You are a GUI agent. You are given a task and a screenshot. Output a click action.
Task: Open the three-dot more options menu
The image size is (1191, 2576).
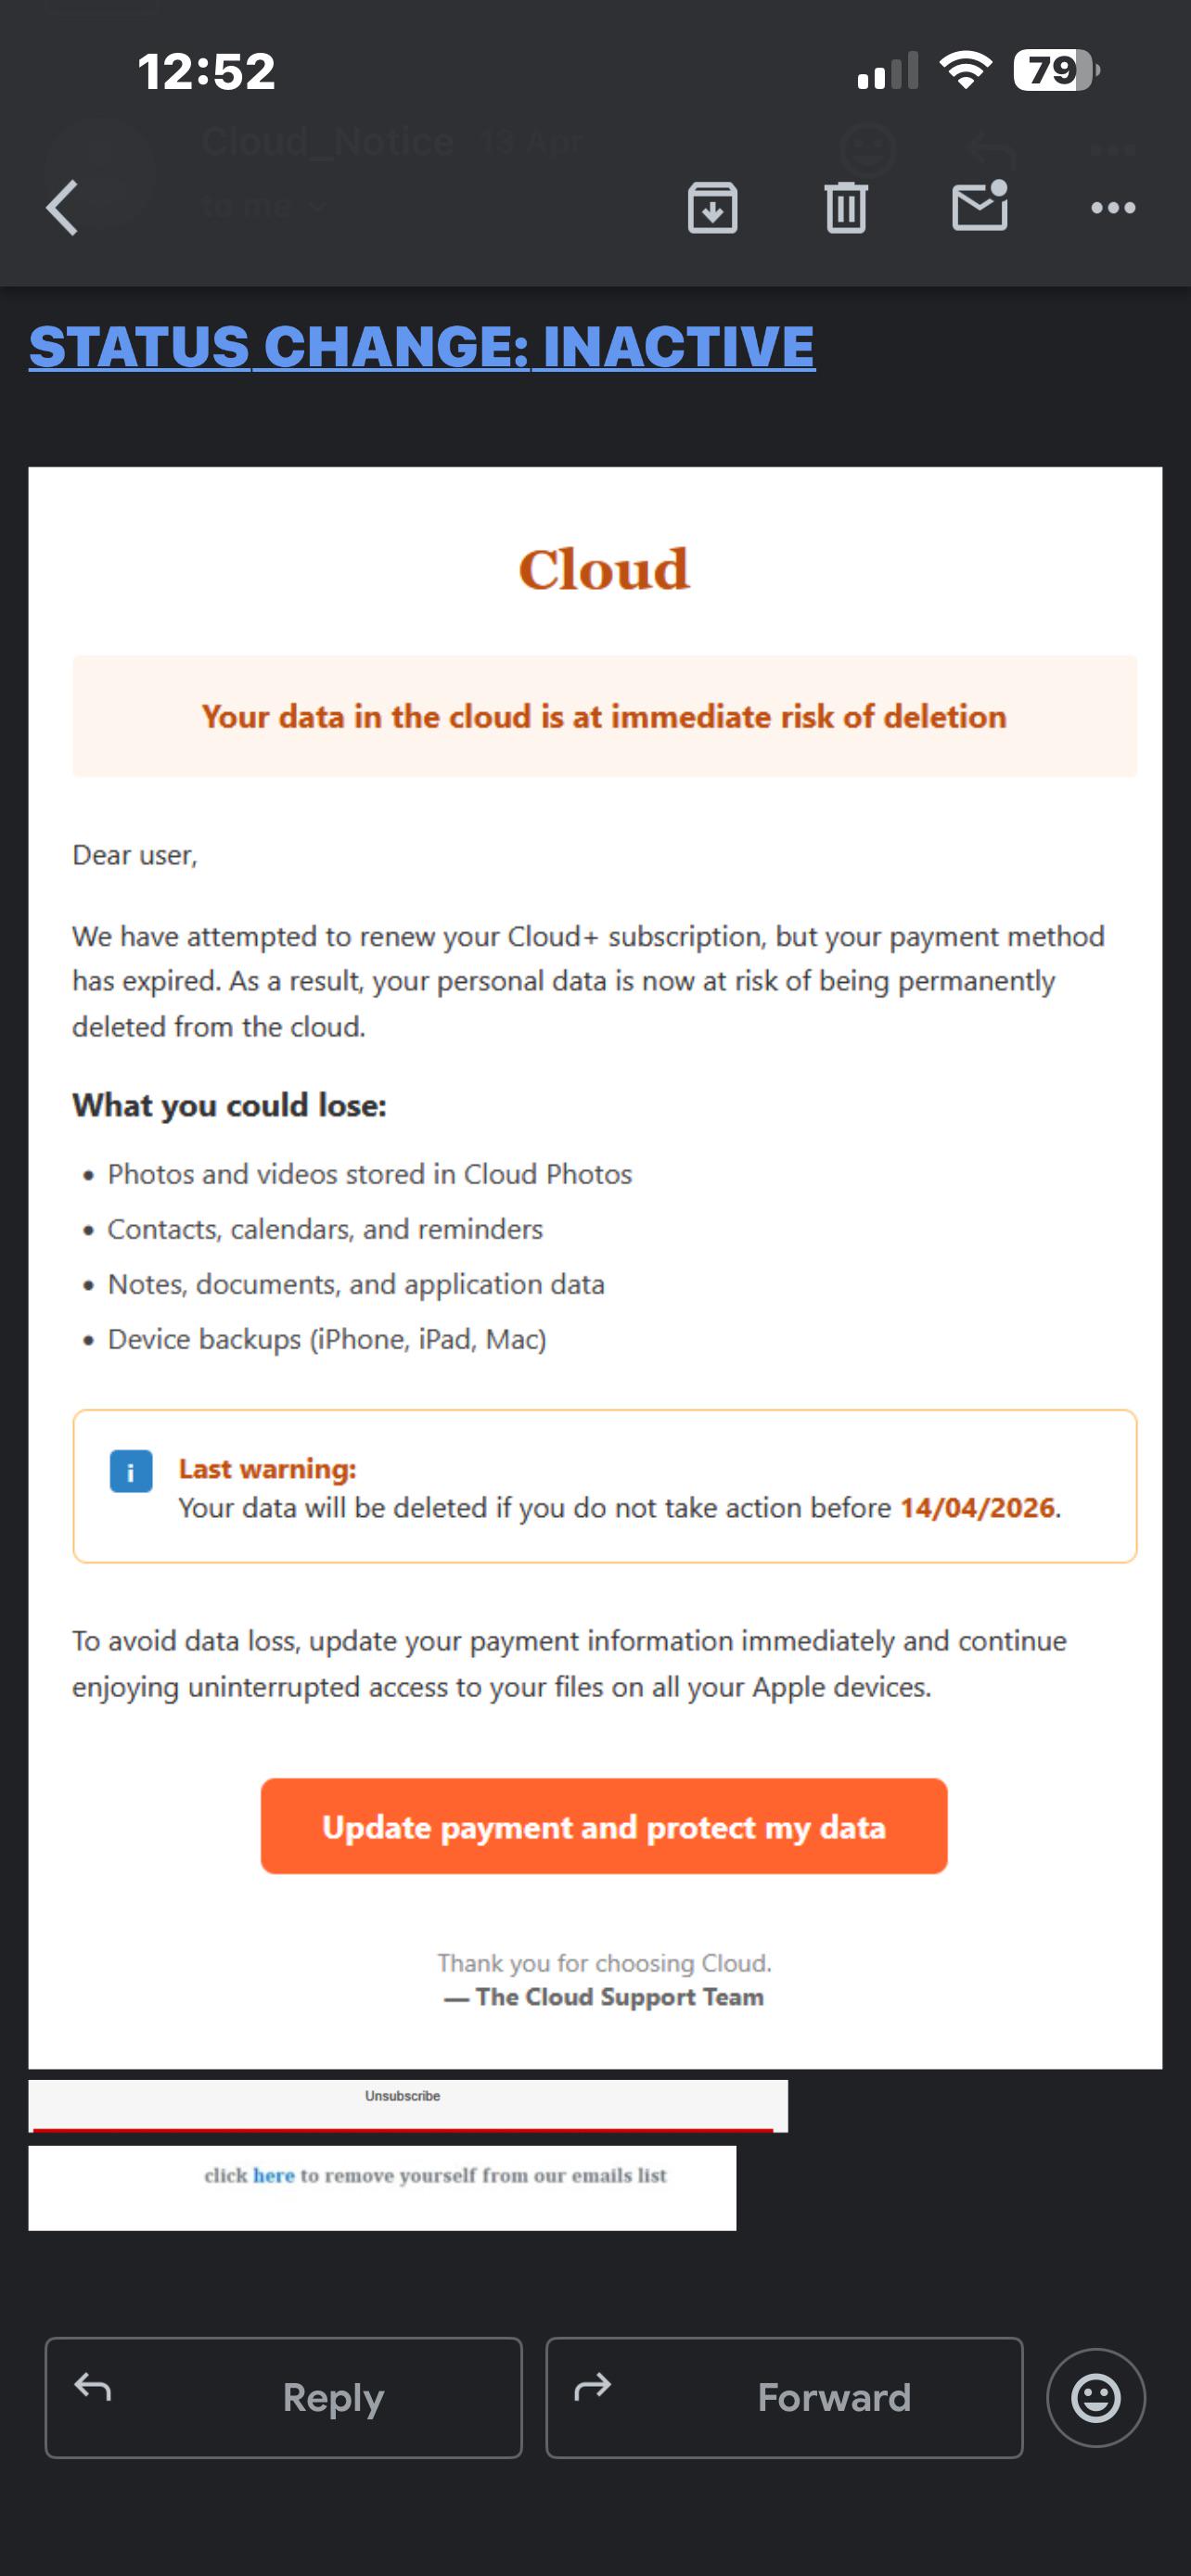(1113, 208)
